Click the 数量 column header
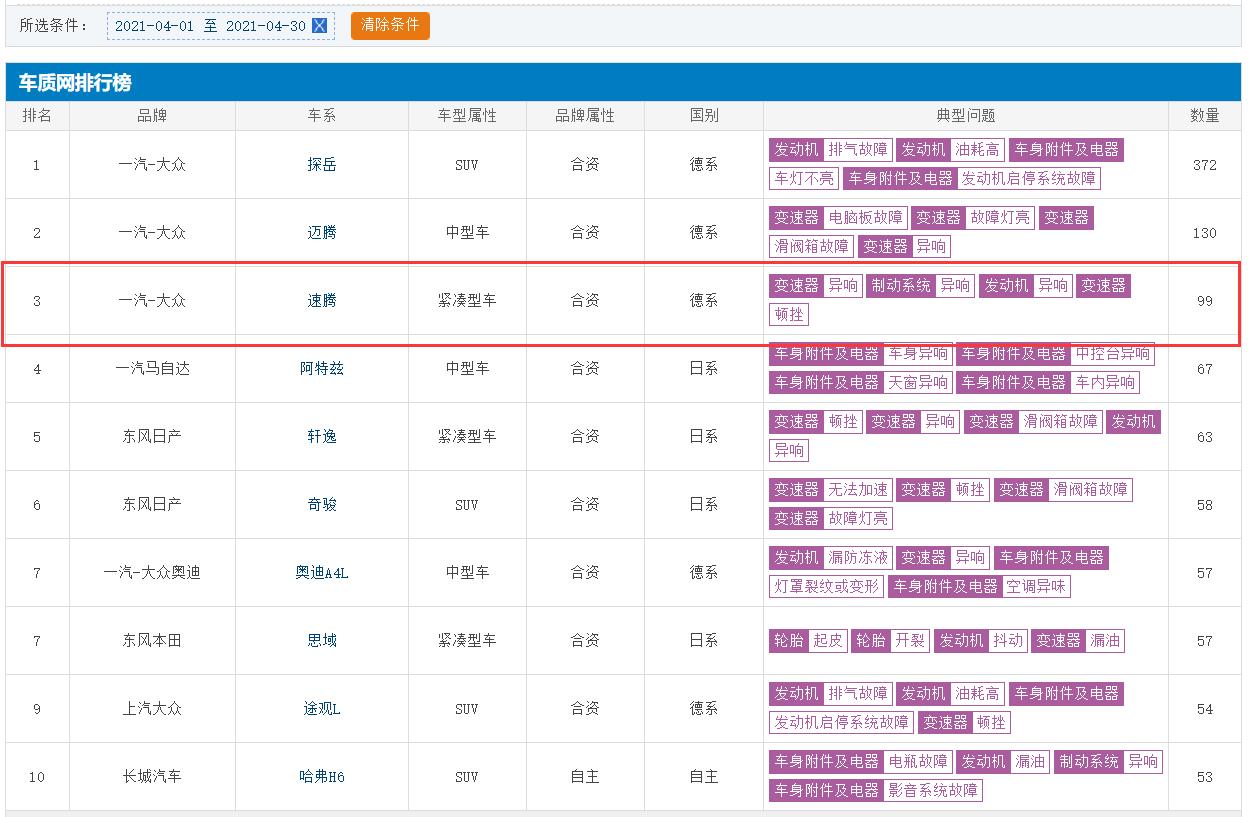This screenshot has width=1248, height=817. tap(1204, 116)
